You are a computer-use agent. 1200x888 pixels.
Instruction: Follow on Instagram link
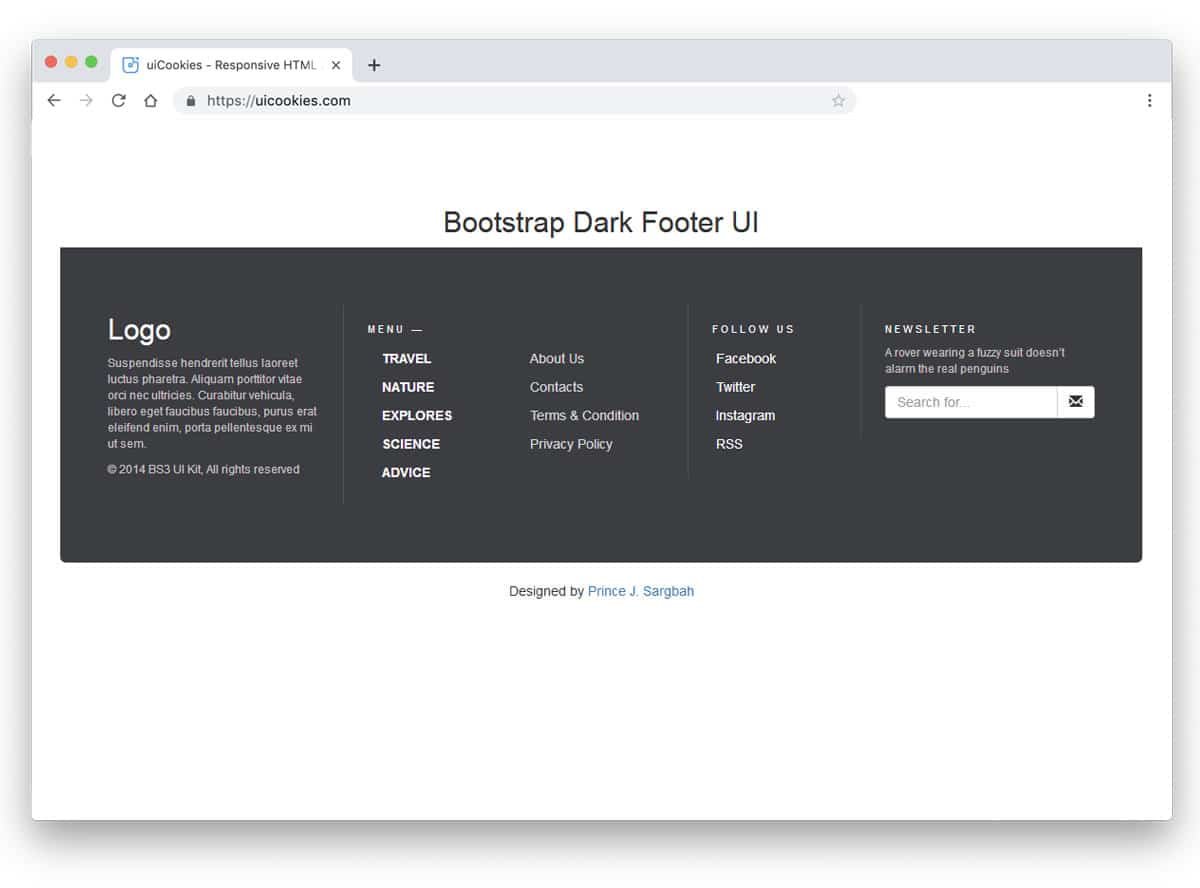745,415
